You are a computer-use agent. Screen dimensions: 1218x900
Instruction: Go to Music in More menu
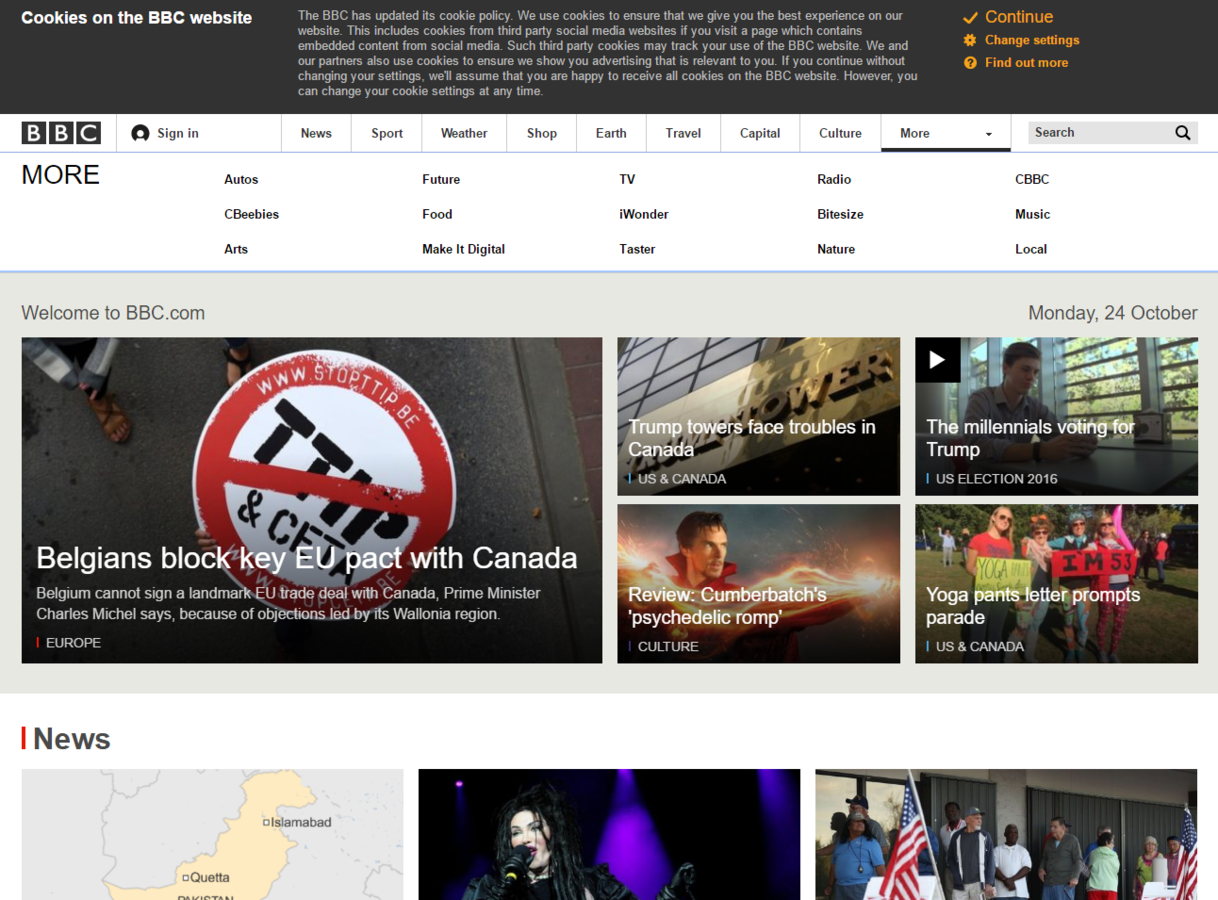click(x=1033, y=214)
